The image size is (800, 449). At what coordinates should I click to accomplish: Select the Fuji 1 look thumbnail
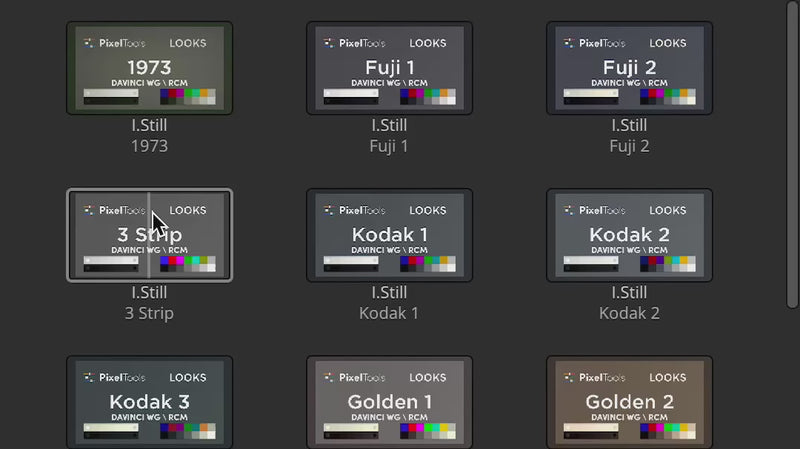tap(389, 68)
